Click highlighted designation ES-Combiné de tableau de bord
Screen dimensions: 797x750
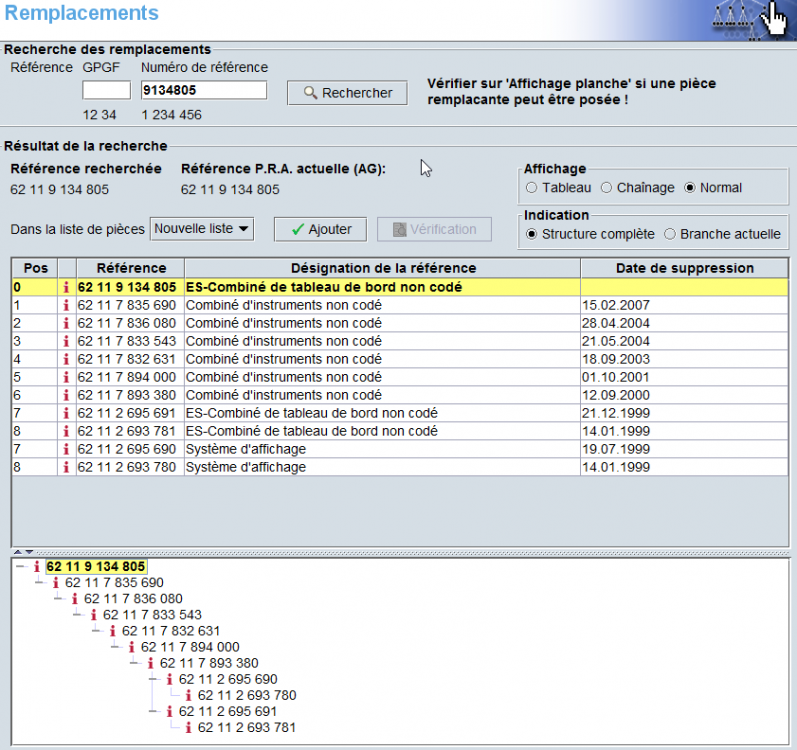[383, 288]
